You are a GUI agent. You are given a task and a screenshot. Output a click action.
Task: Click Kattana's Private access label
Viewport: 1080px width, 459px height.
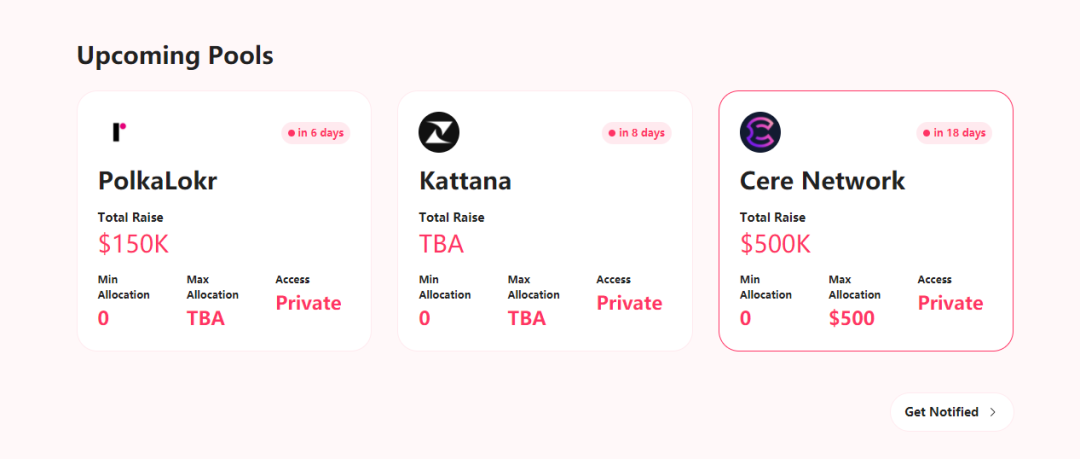629,303
